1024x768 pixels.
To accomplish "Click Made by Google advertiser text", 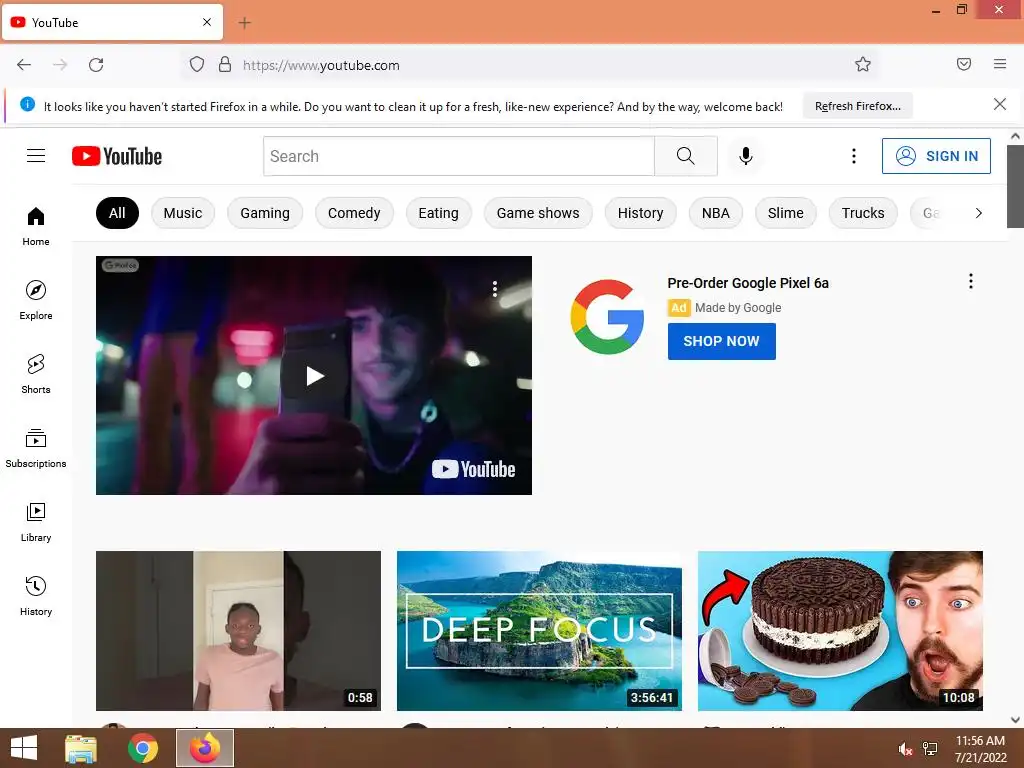I will 738,308.
